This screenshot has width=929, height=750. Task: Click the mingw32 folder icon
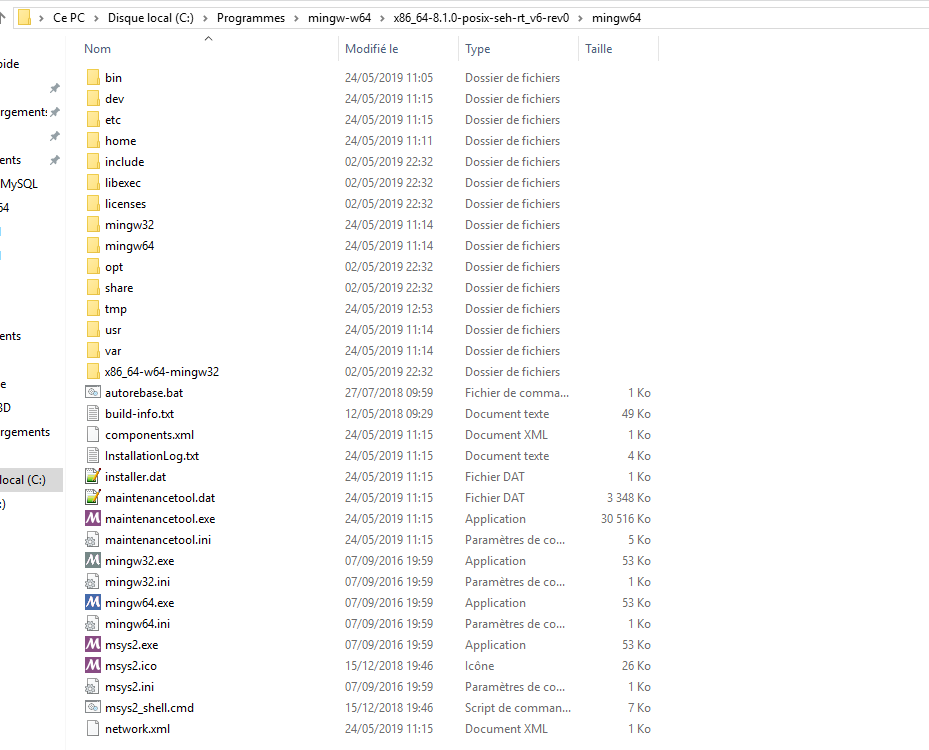(93, 225)
